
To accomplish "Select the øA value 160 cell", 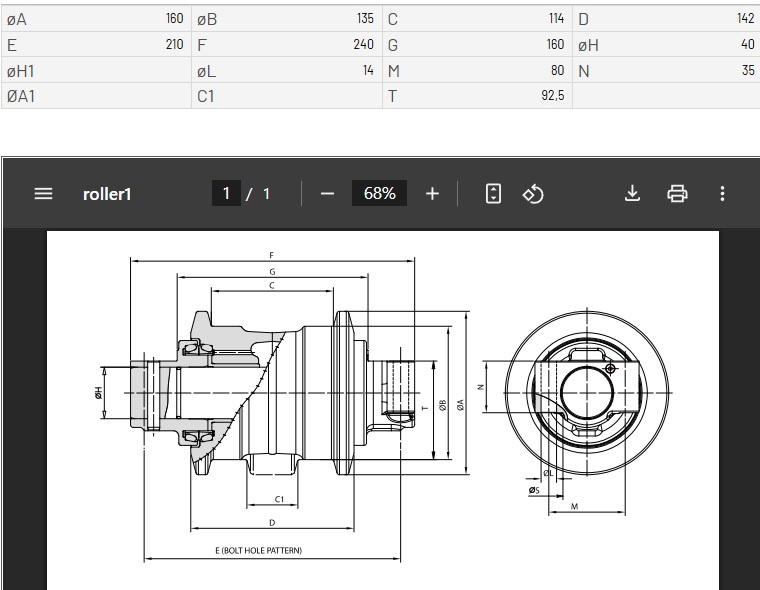I will coord(174,19).
